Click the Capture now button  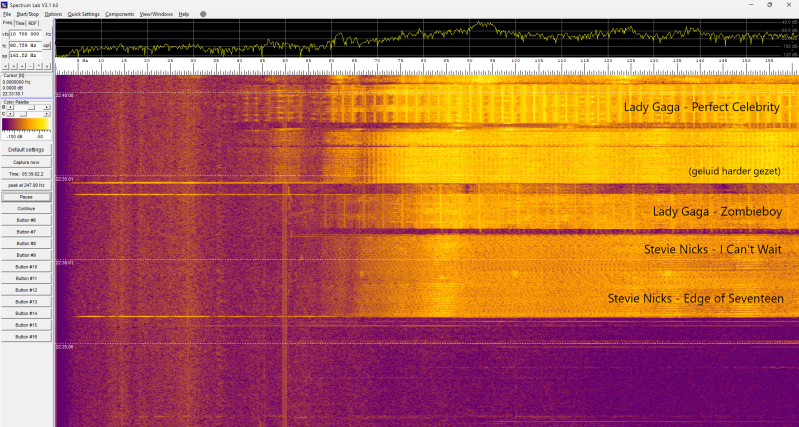tap(26, 162)
